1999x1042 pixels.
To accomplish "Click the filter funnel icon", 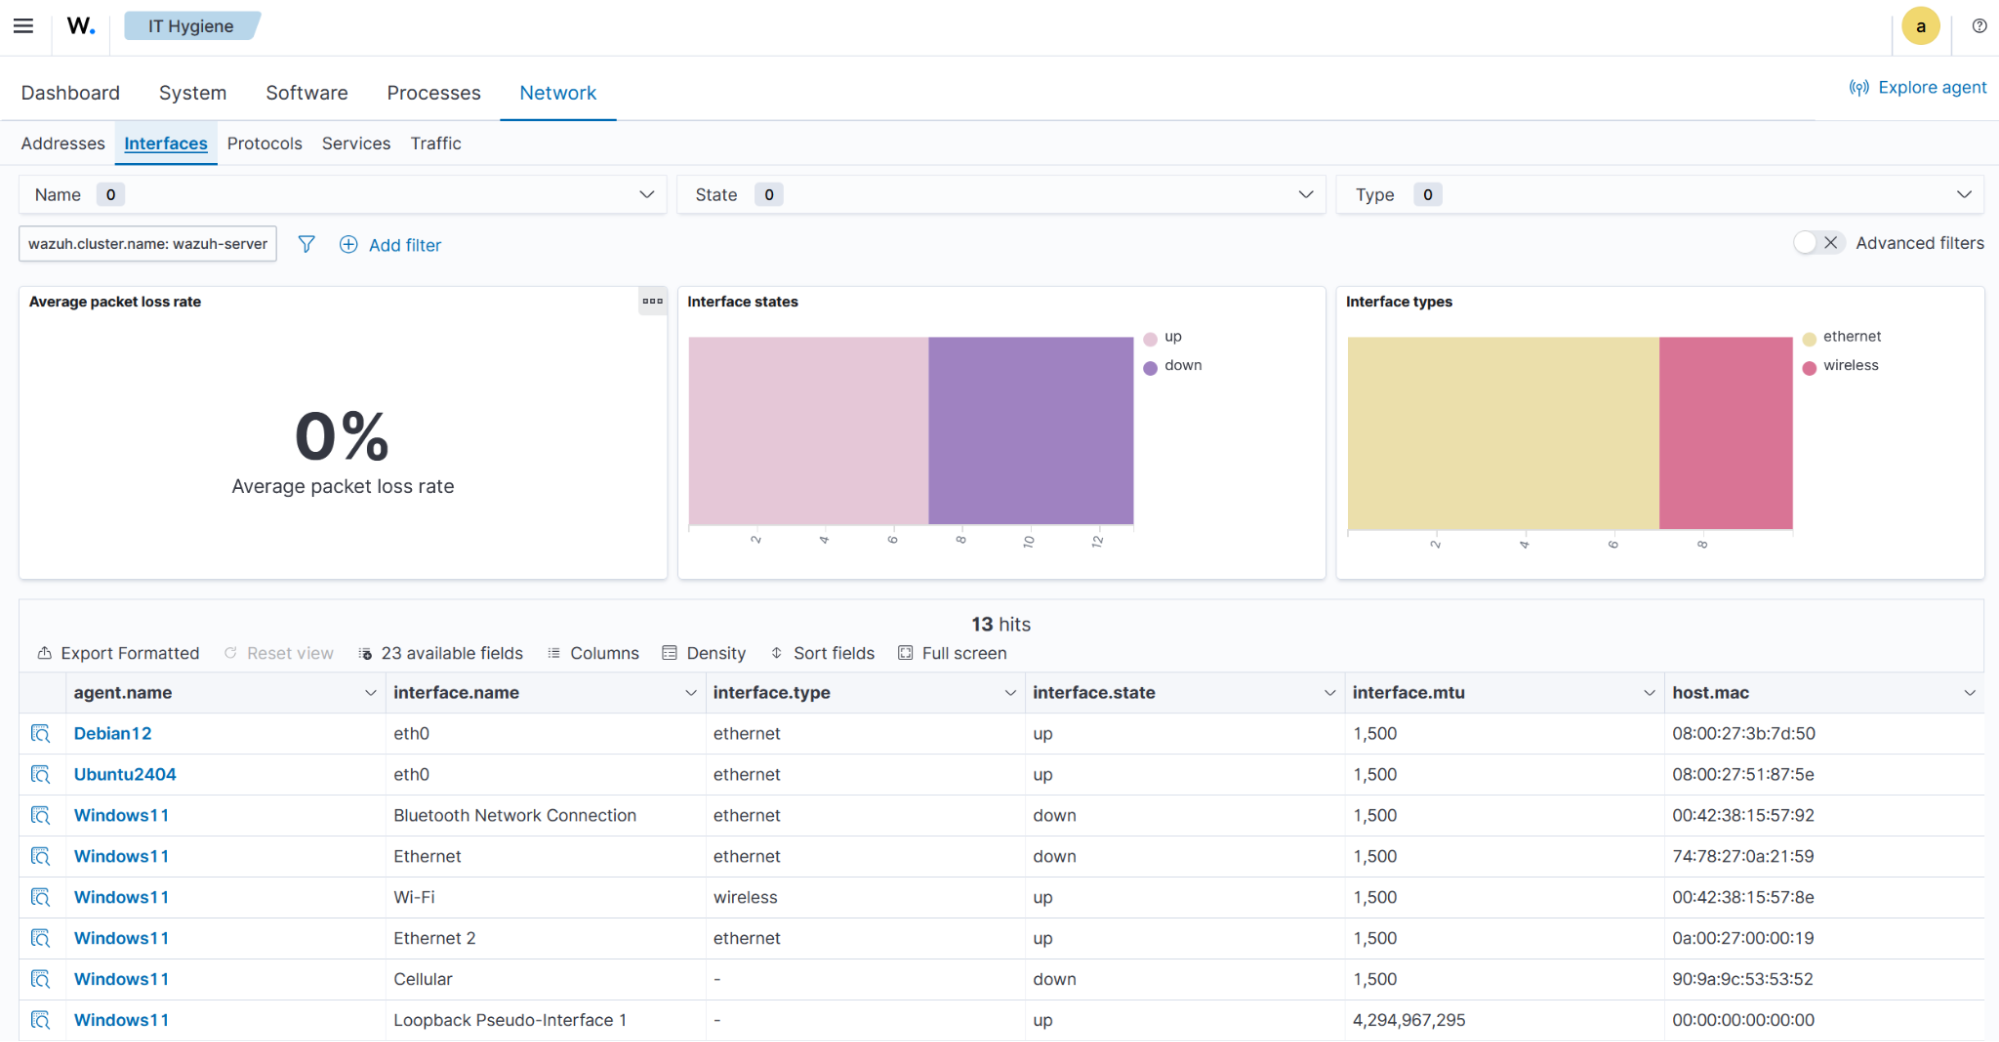I will tap(307, 244).
